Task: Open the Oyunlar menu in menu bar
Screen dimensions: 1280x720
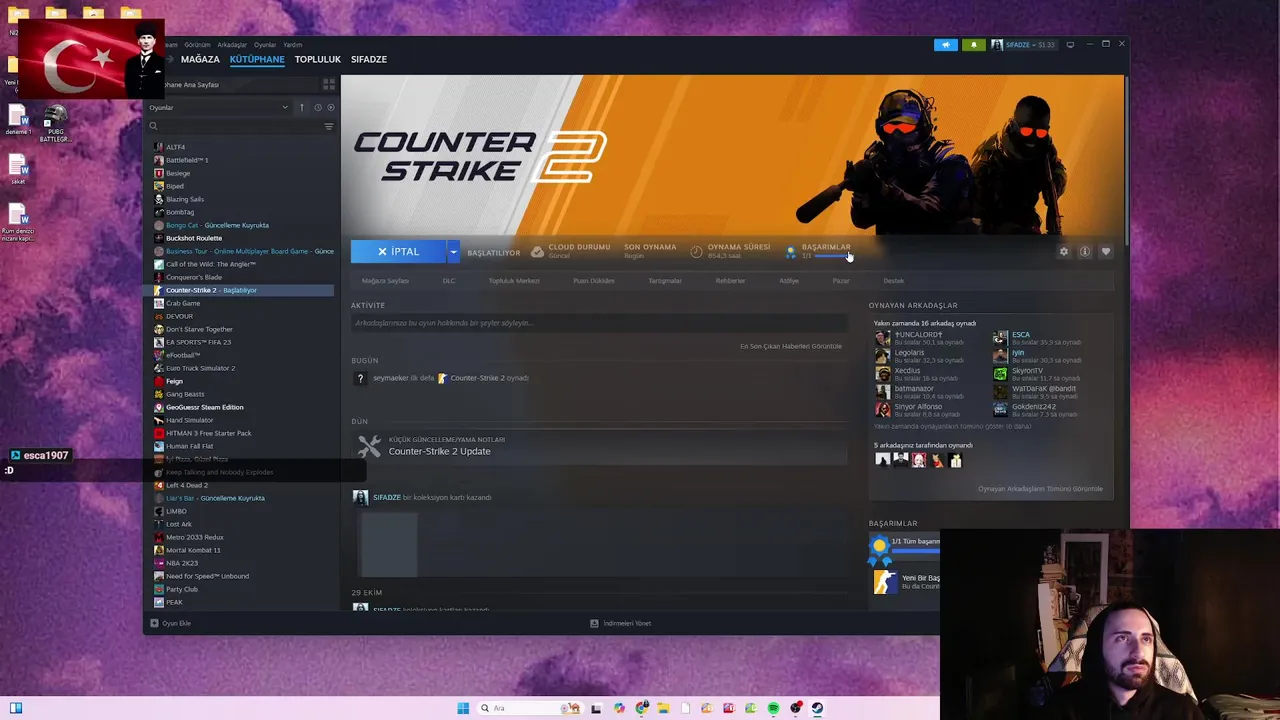Action: pyautogui.click(x=265, y=45)
